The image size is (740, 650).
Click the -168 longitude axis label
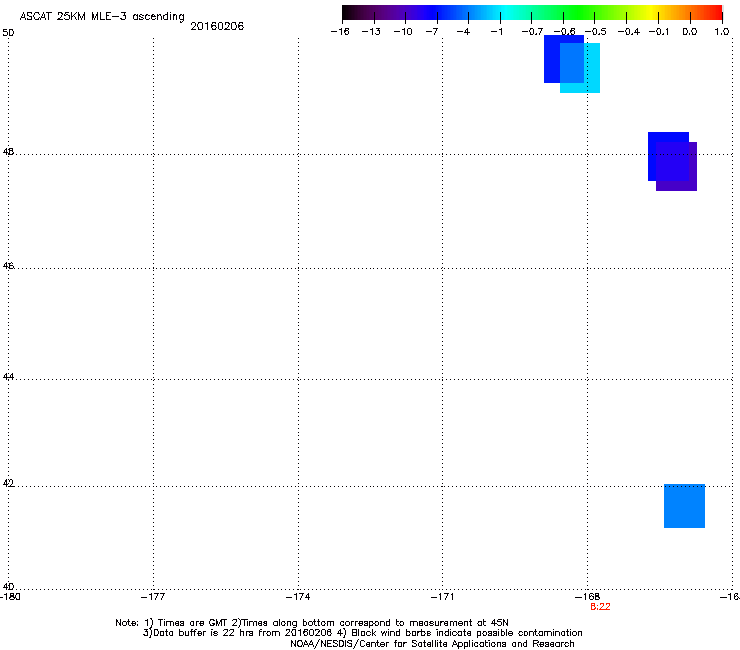(588, 597)
